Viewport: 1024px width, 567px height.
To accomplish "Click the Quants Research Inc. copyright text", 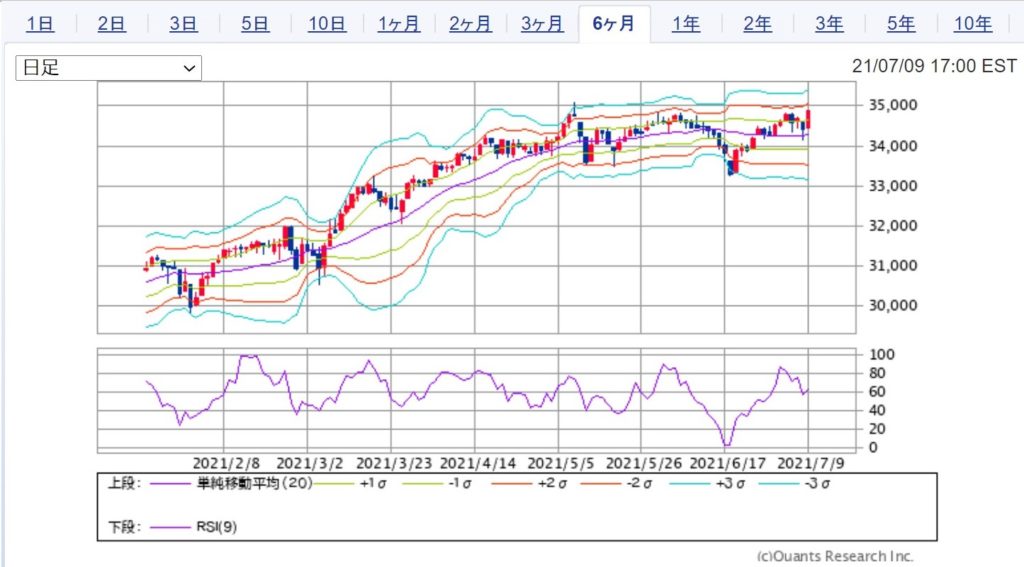I will point(835,557).
